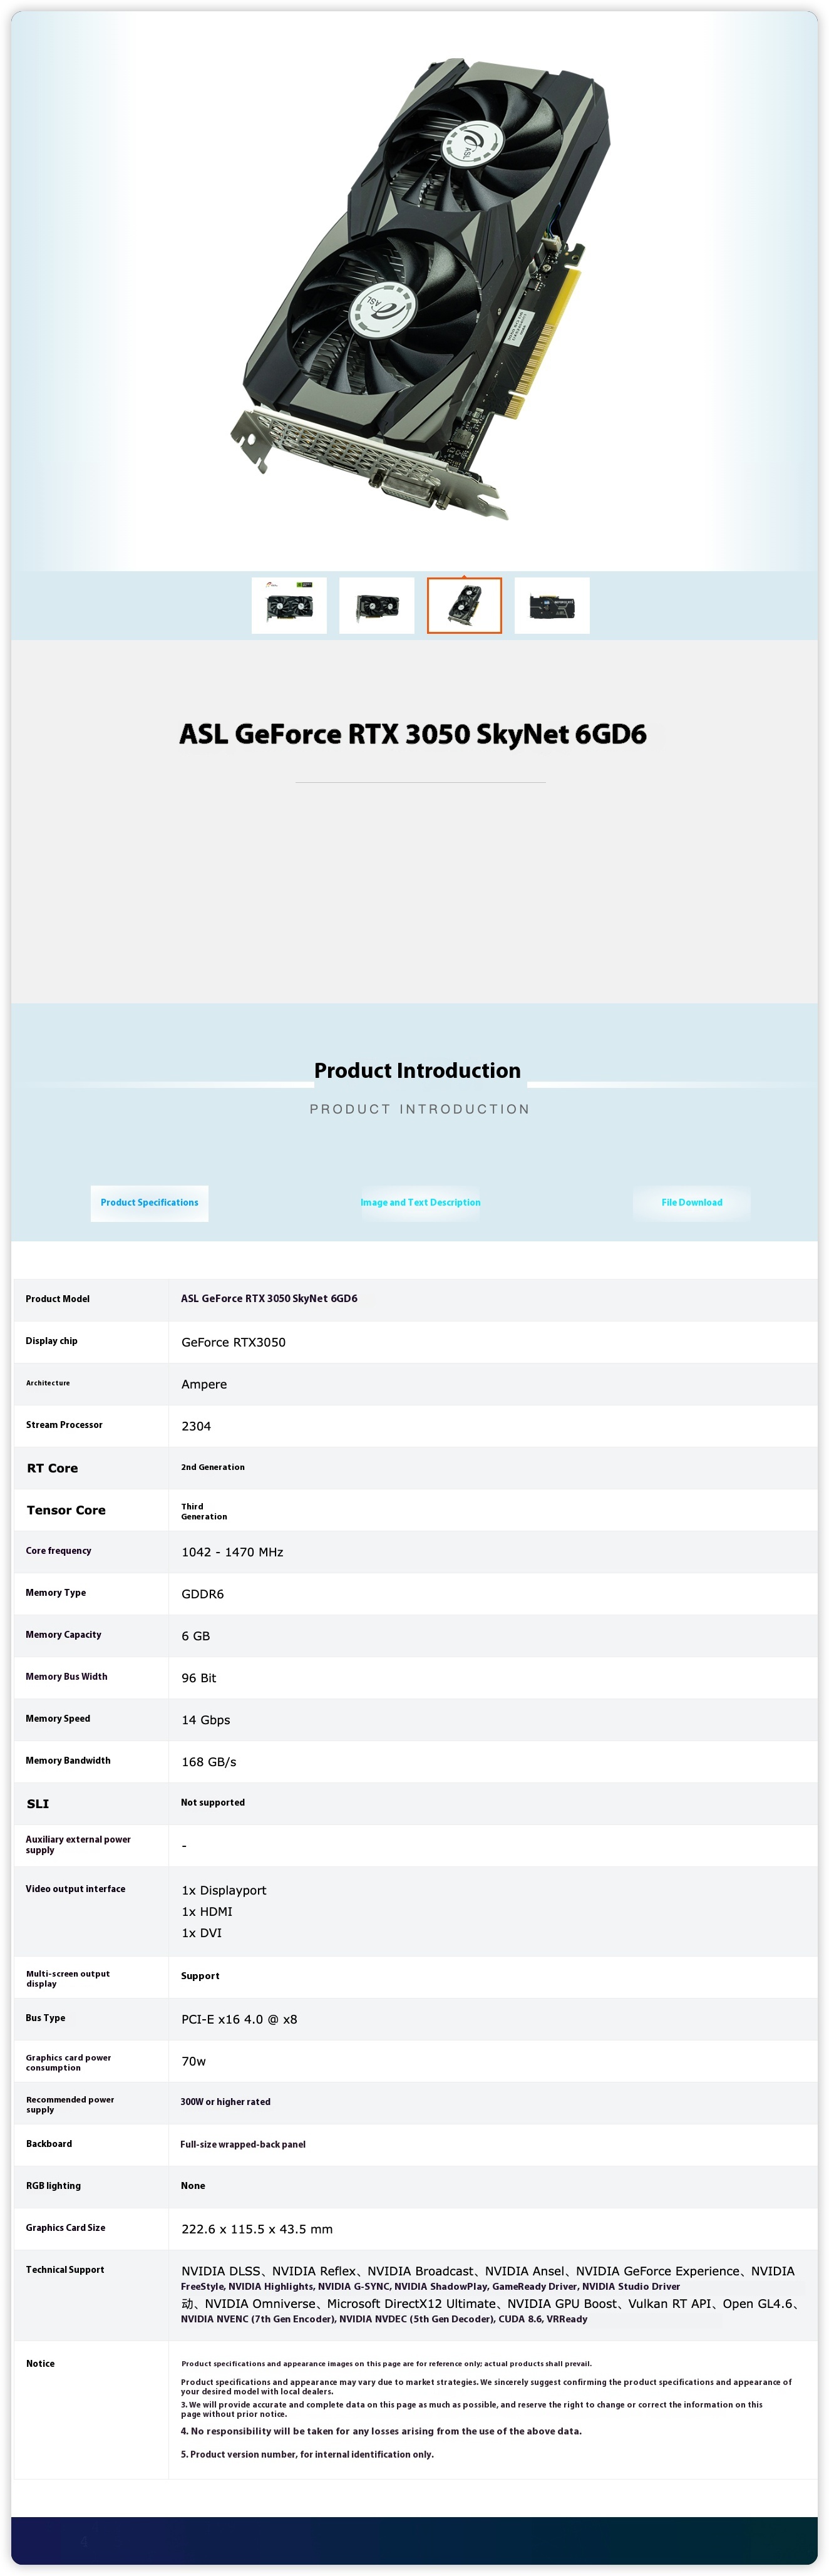Select the first thumbnail with NVIDIA logo
The width and height of the screenshot is (829, 2576).
[289, 605]
